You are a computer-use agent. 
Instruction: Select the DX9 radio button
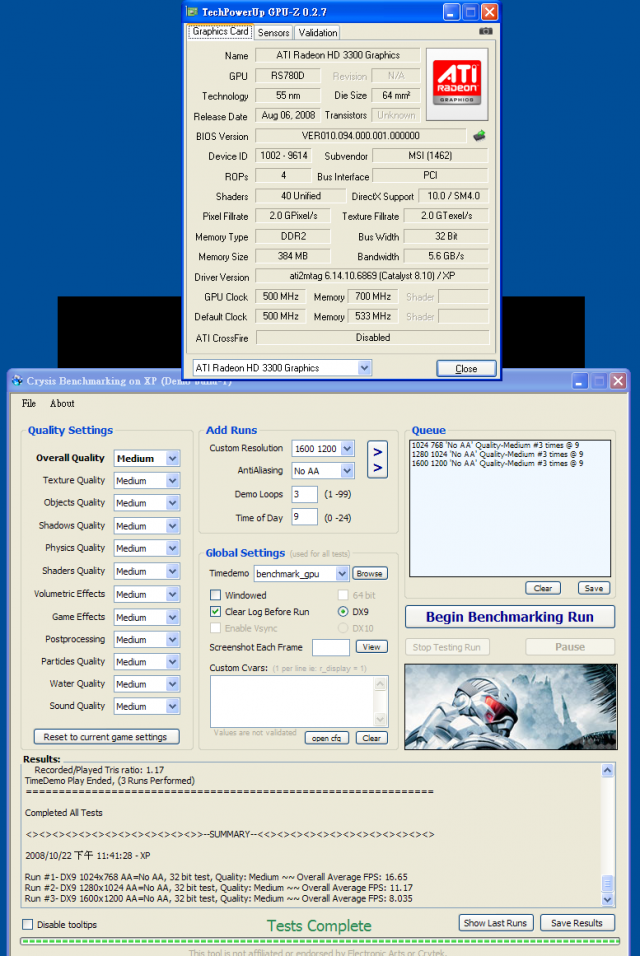pyautogui.click(x=343, y=612)
